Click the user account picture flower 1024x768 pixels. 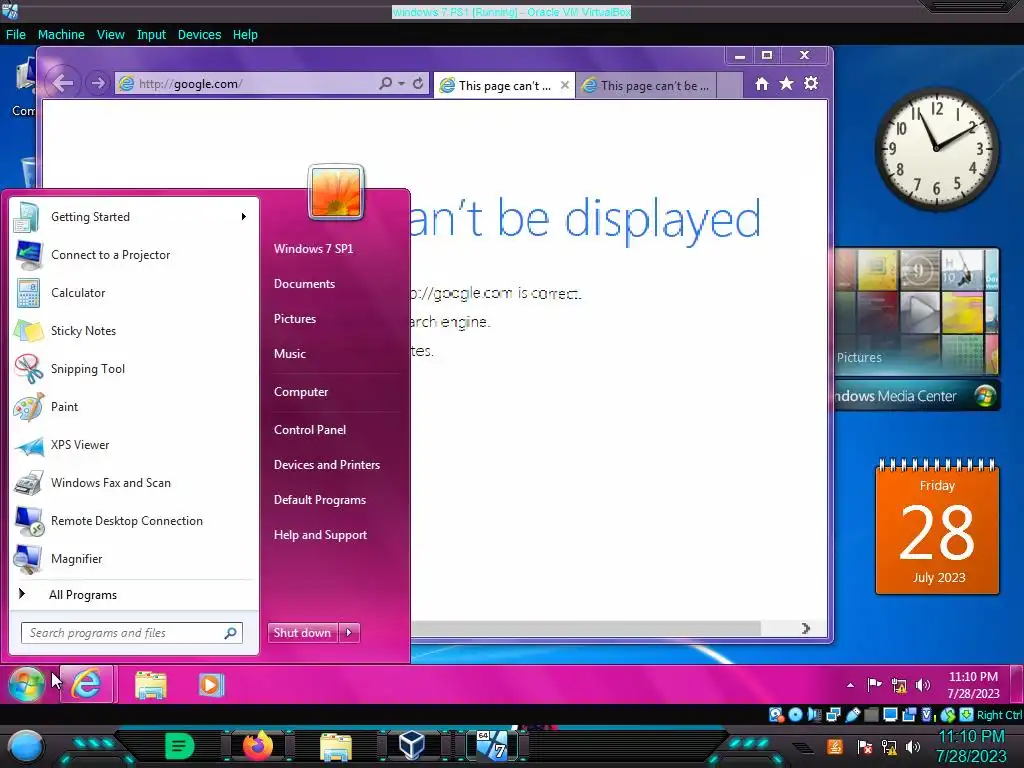click(336, 191)
